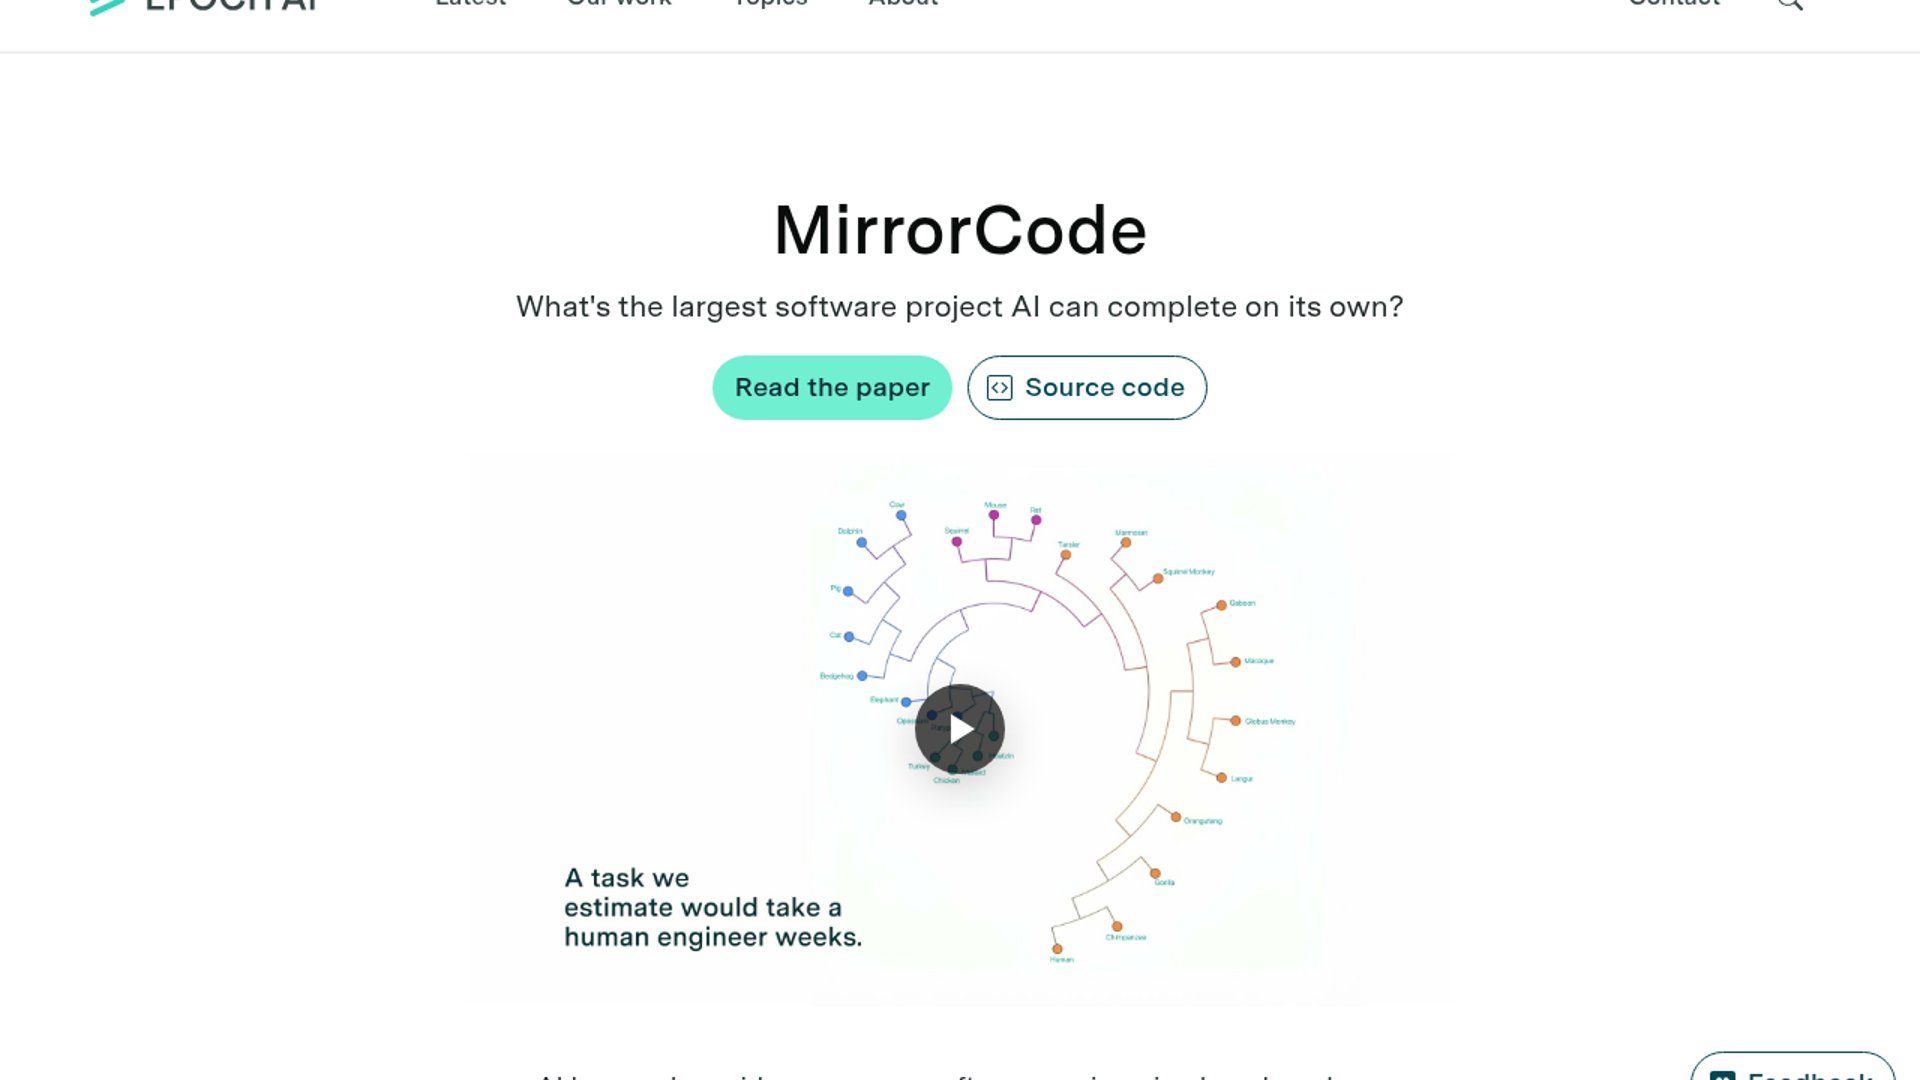Open the Our work nav menu item
1920x1080 pixels.
tap(619, 3)
